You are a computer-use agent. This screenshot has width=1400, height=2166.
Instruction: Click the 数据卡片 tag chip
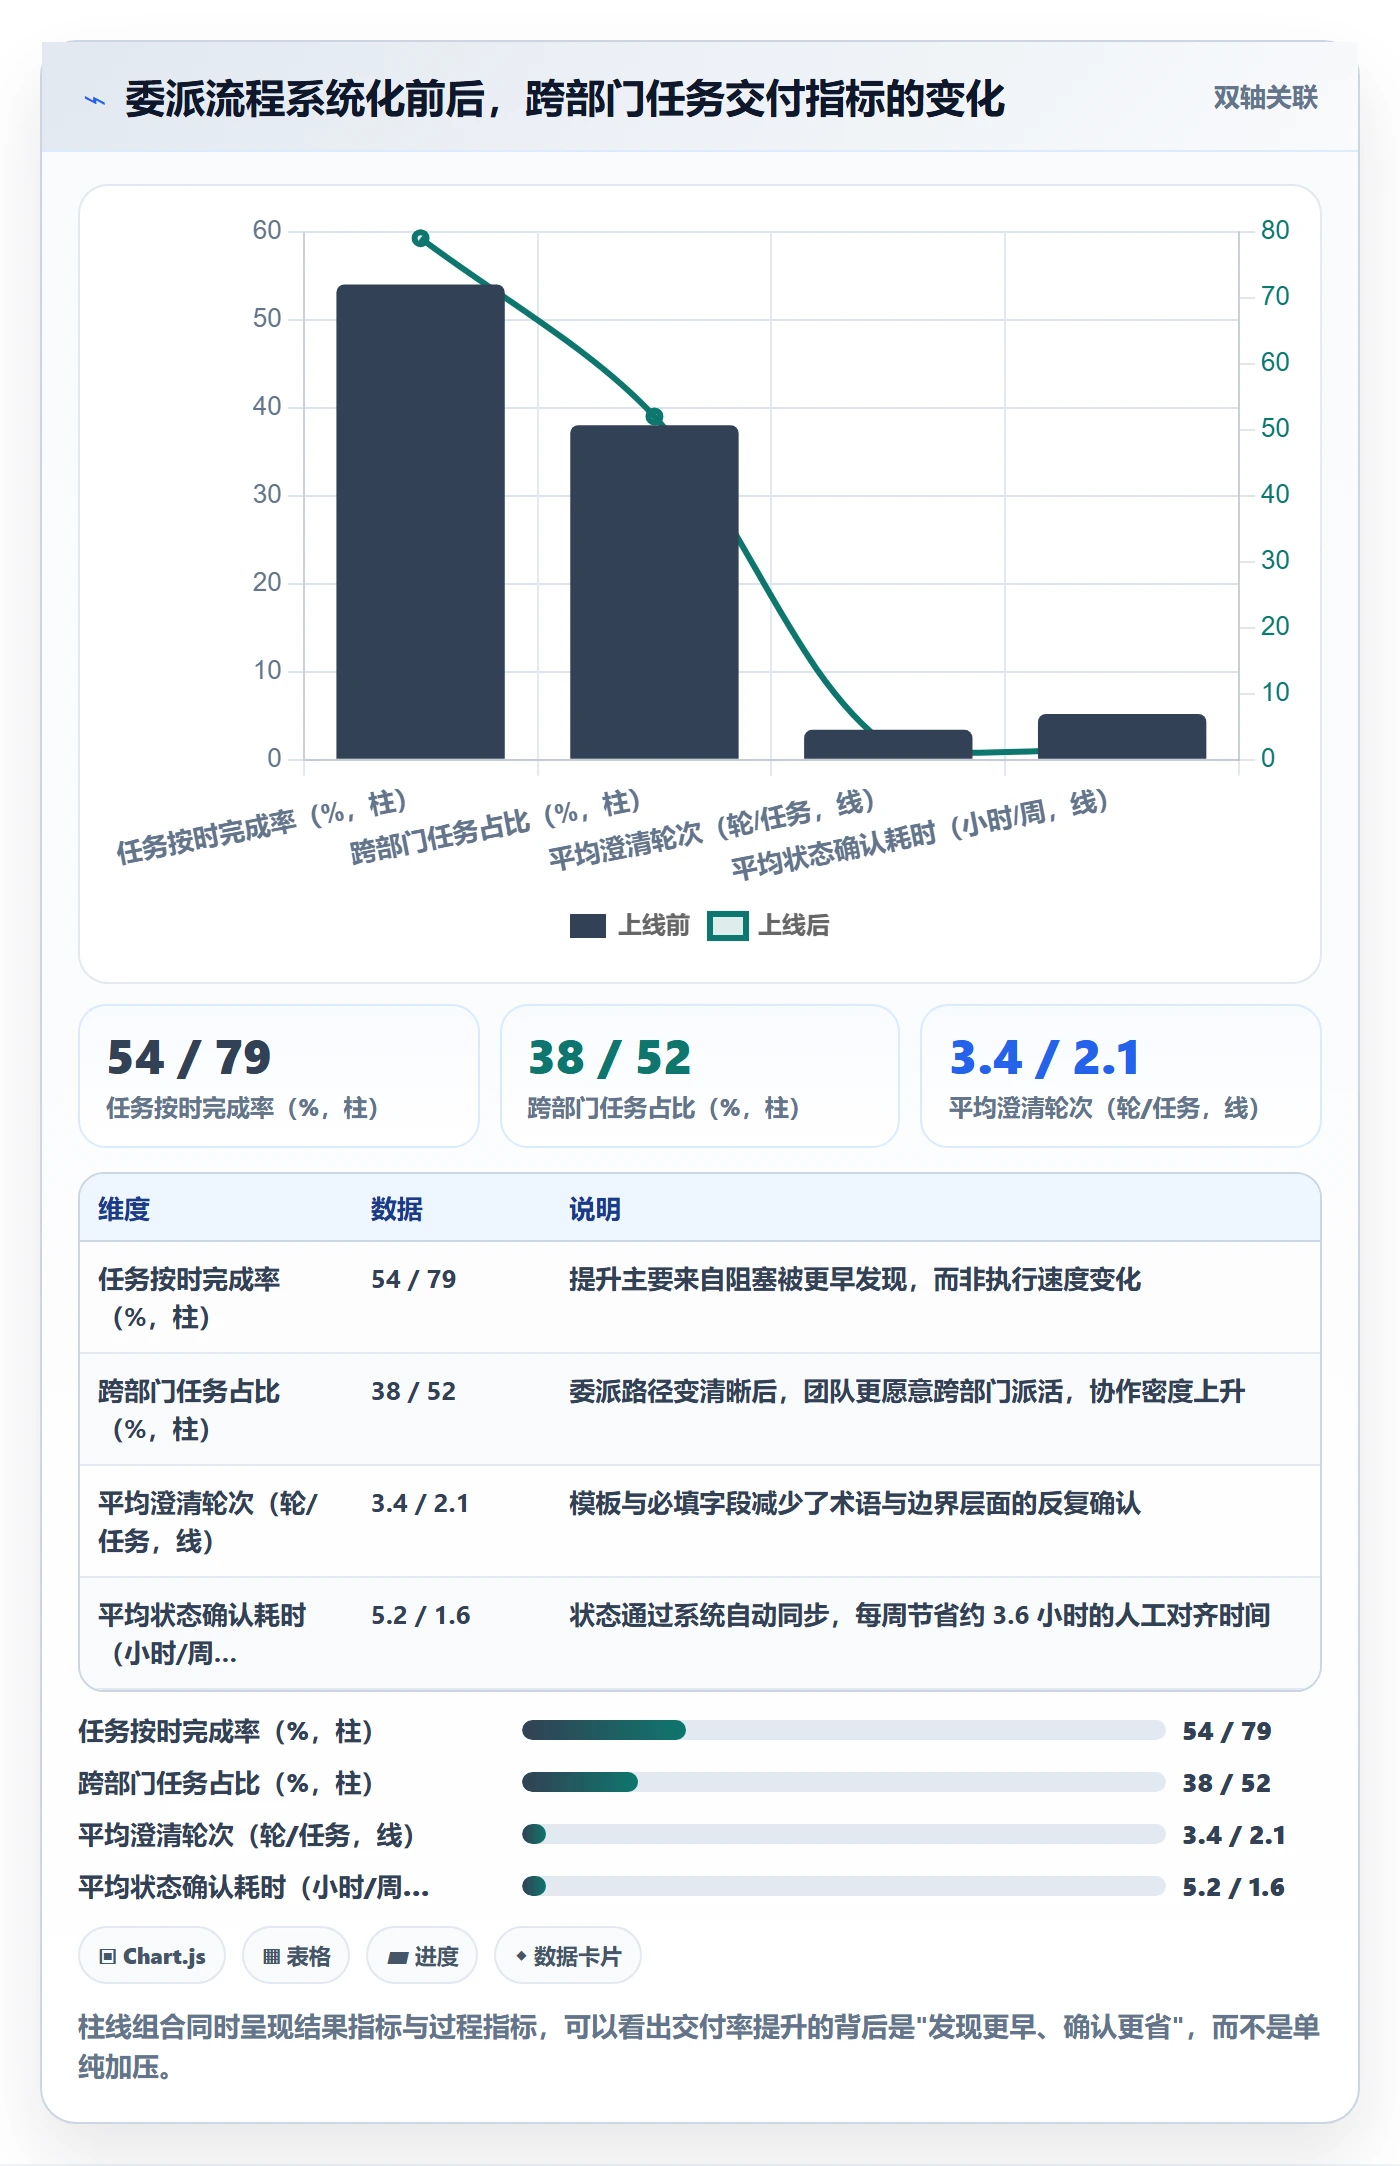(568, 1956)
